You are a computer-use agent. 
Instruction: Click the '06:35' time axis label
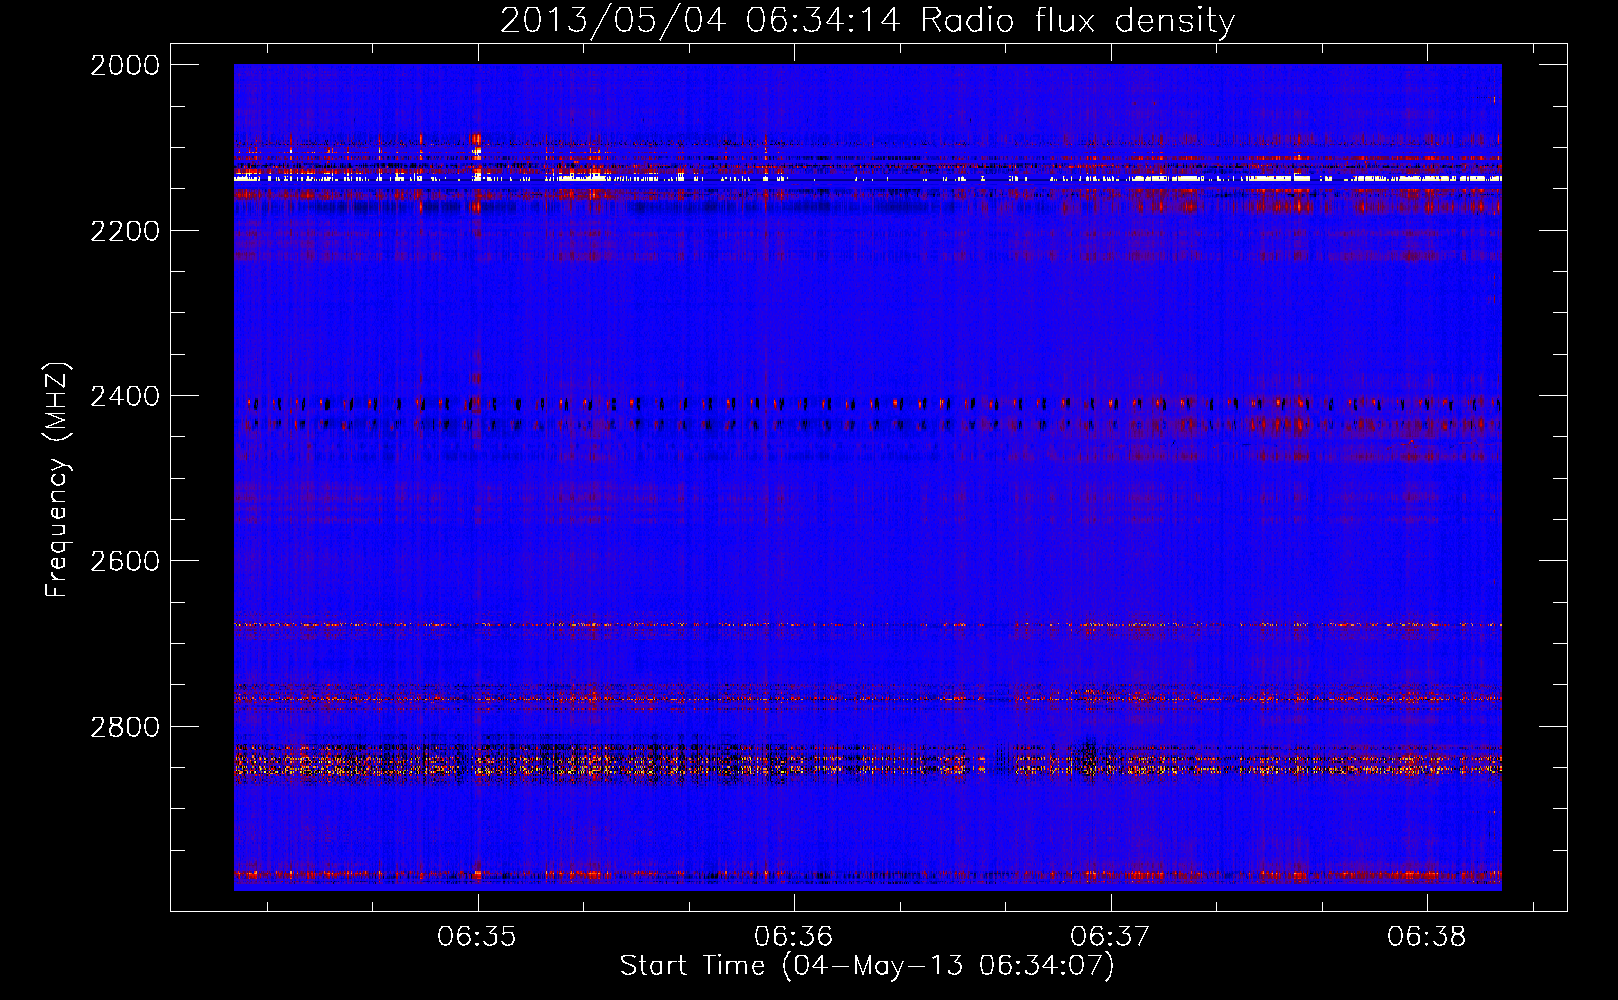477,937
